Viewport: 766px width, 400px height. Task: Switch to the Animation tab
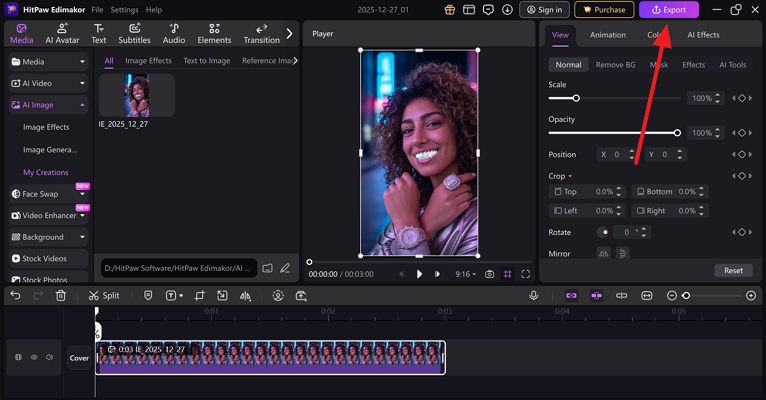608,35
